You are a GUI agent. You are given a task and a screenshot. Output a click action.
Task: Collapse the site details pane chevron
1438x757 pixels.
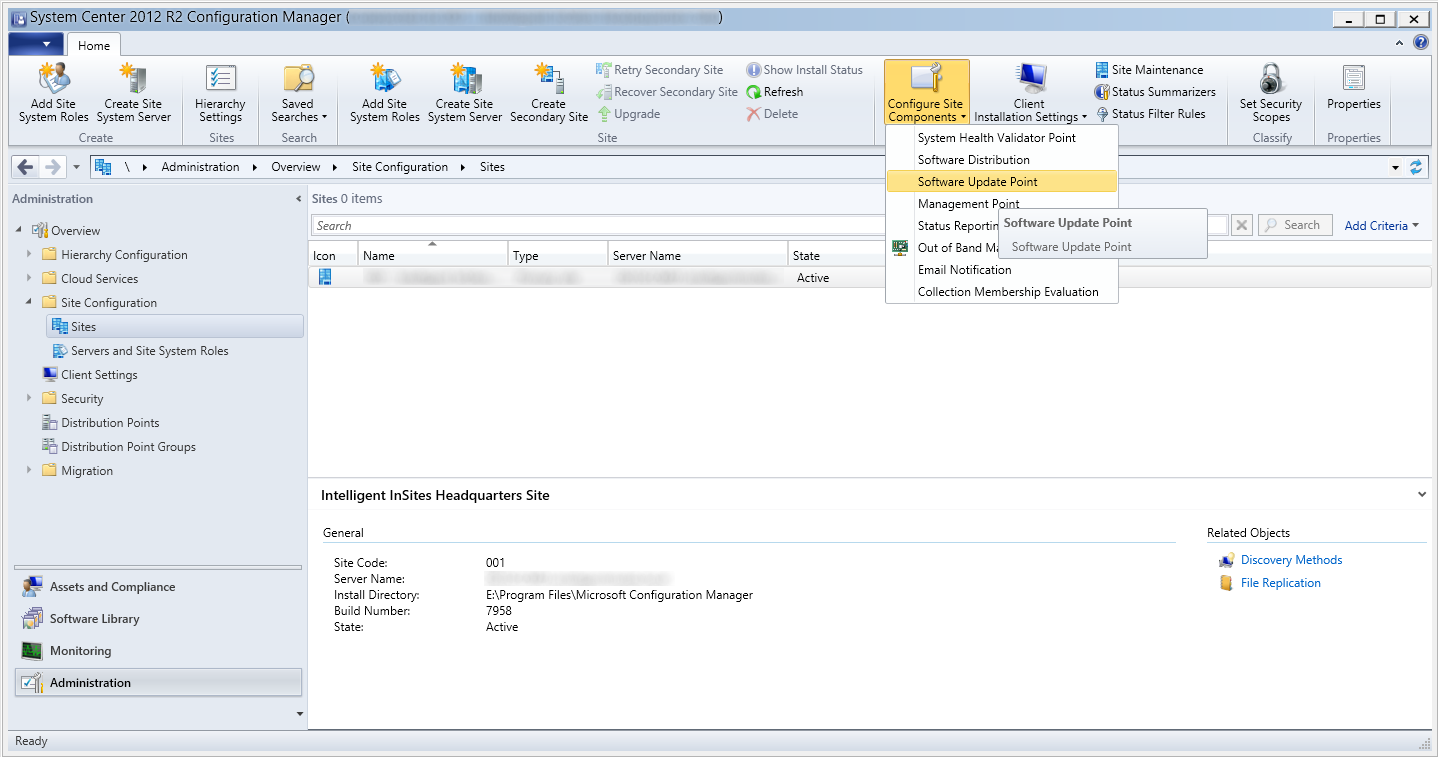[1422, 494]
